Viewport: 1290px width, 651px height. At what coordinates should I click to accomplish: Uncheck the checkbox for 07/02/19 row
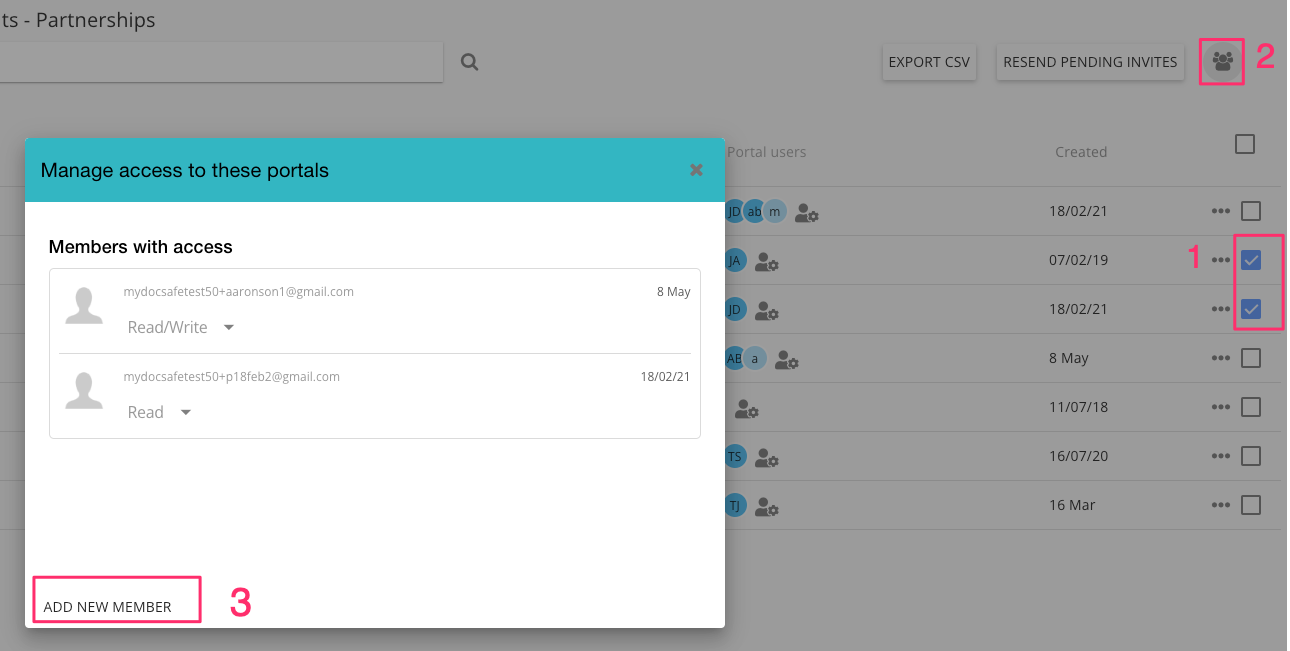1250,260
